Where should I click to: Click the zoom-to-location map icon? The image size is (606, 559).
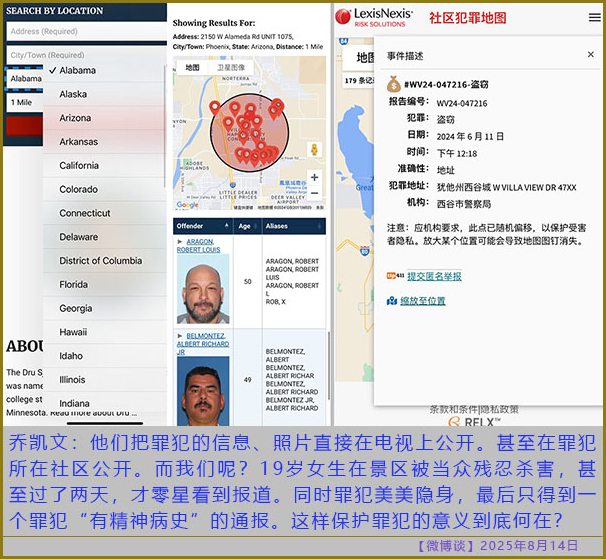393,300
